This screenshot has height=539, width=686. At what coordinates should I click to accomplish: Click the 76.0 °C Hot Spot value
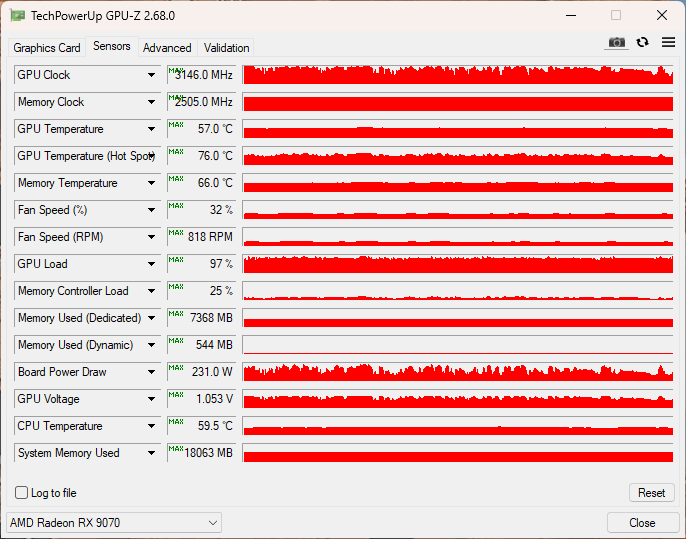[x=202, y=156]
